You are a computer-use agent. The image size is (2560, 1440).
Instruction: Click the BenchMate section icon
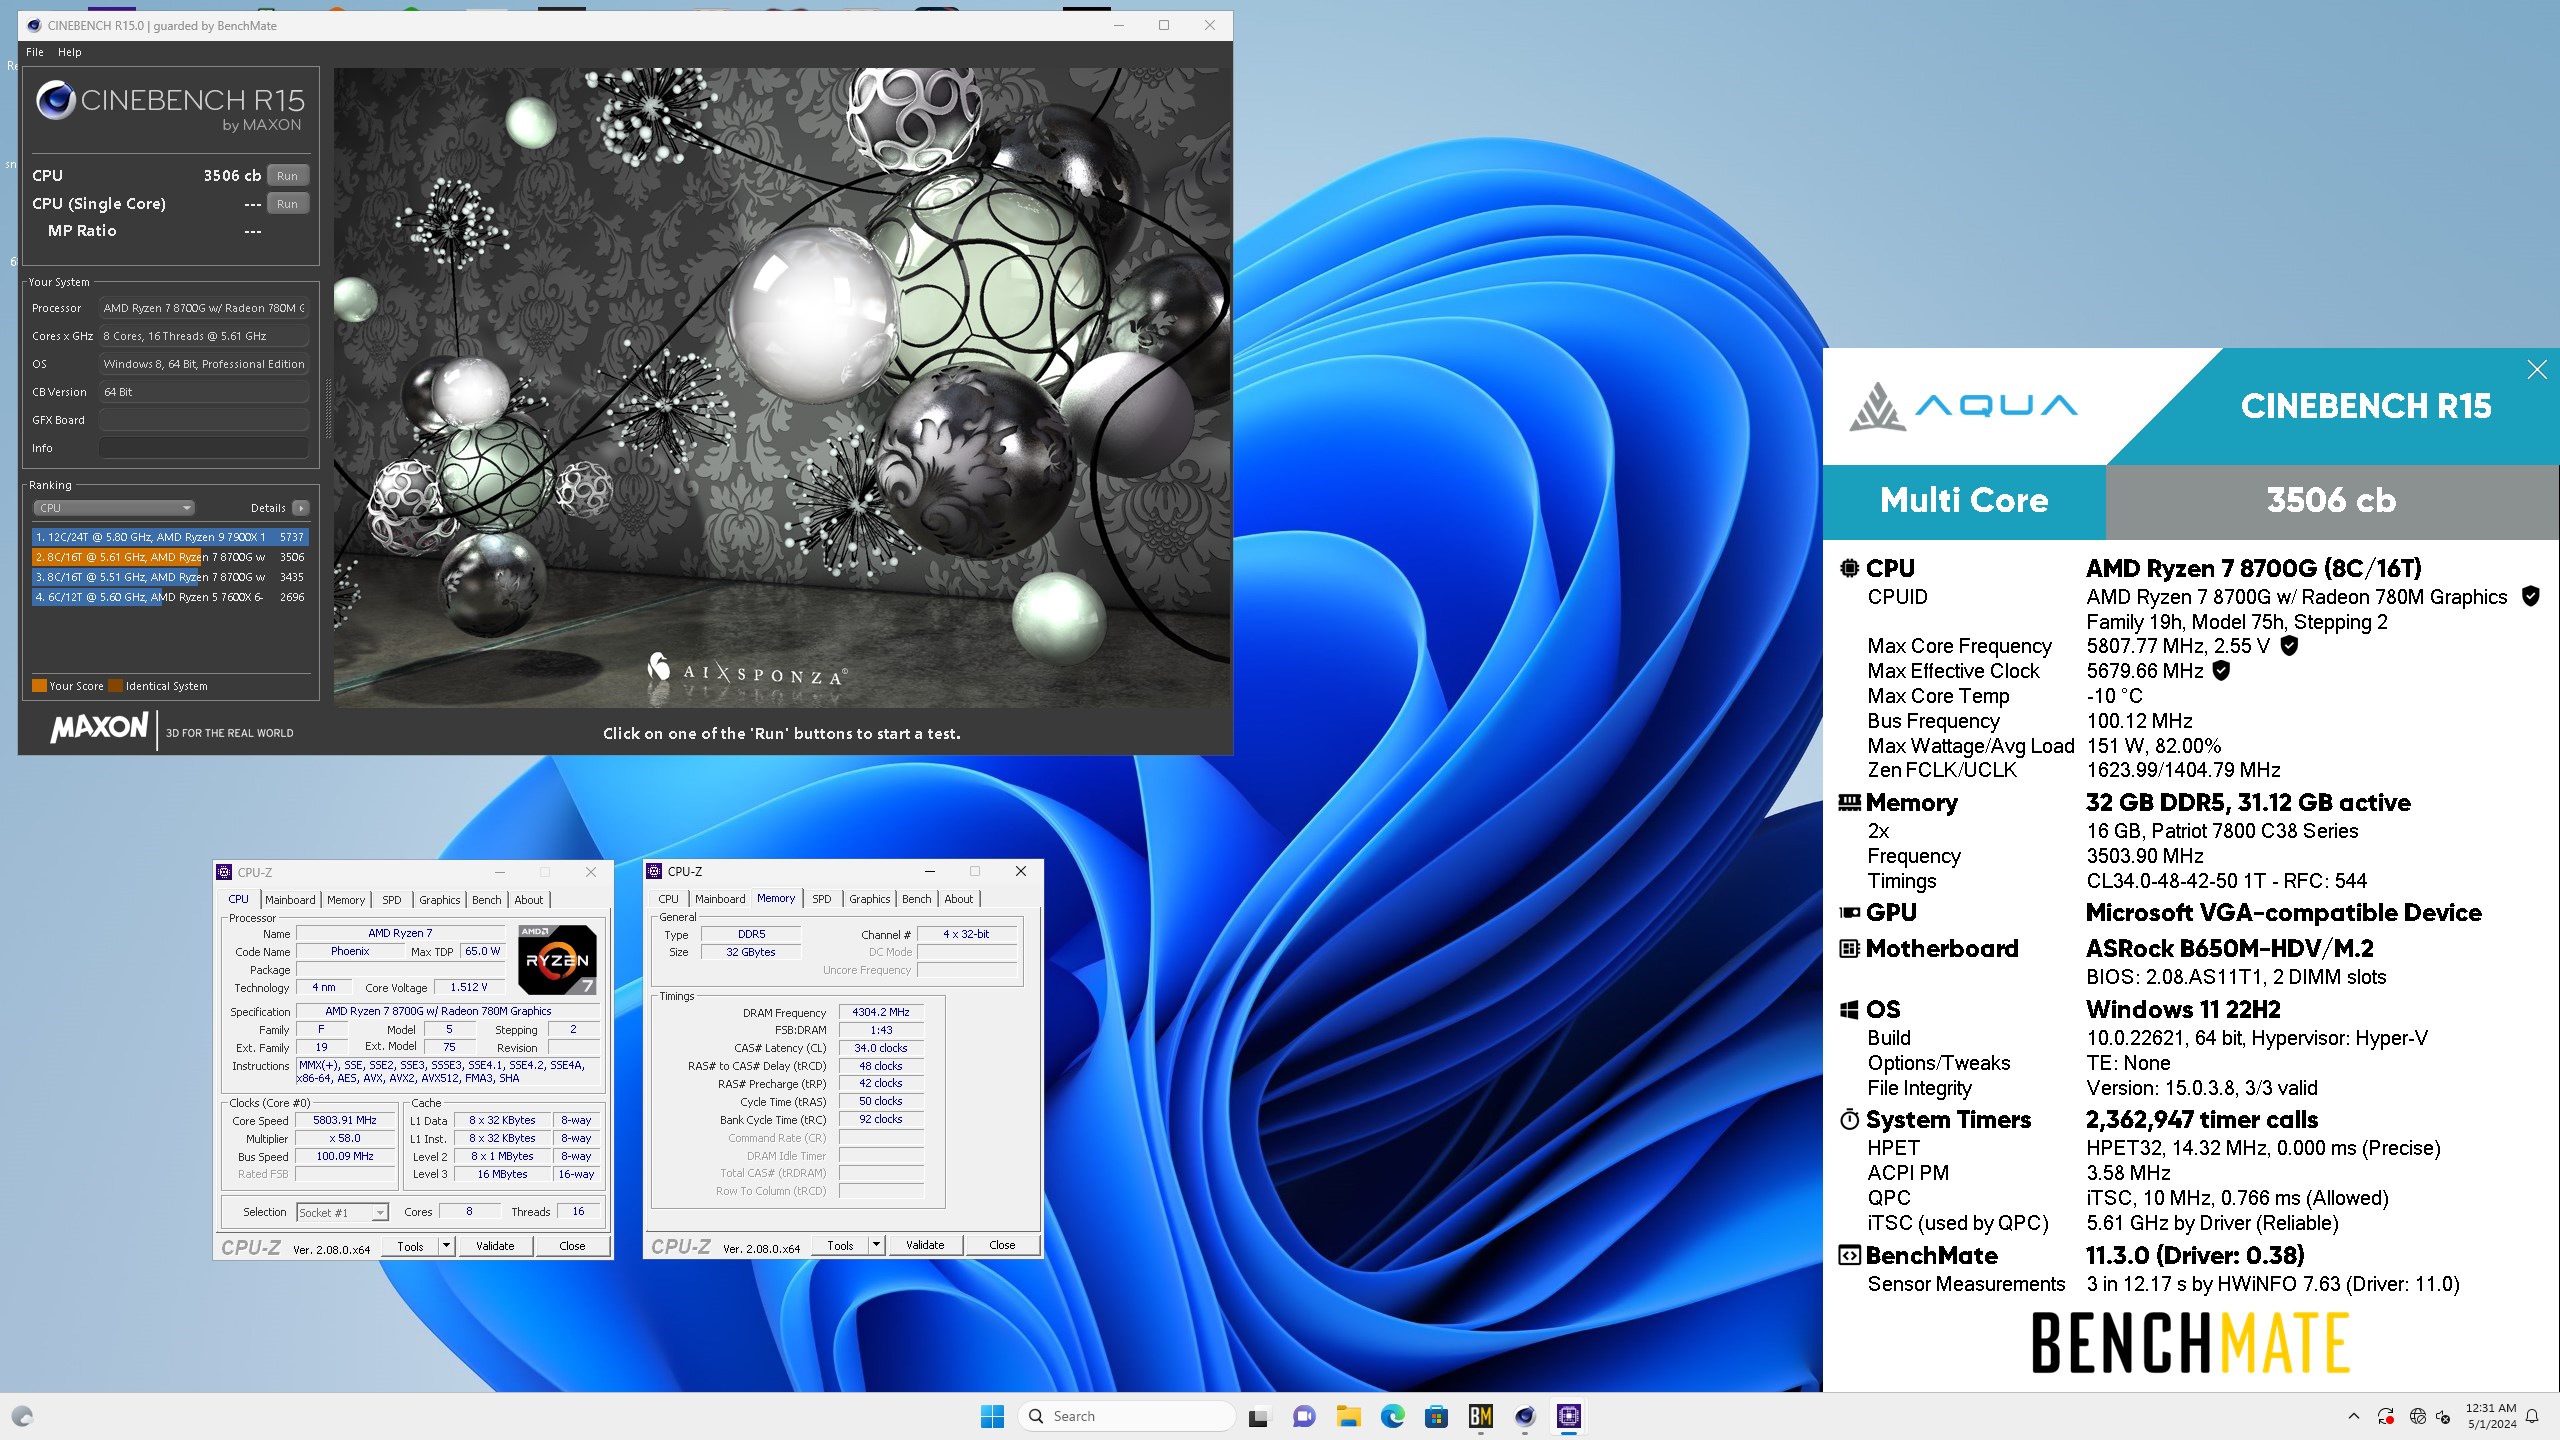[x=1850, y=1255]
